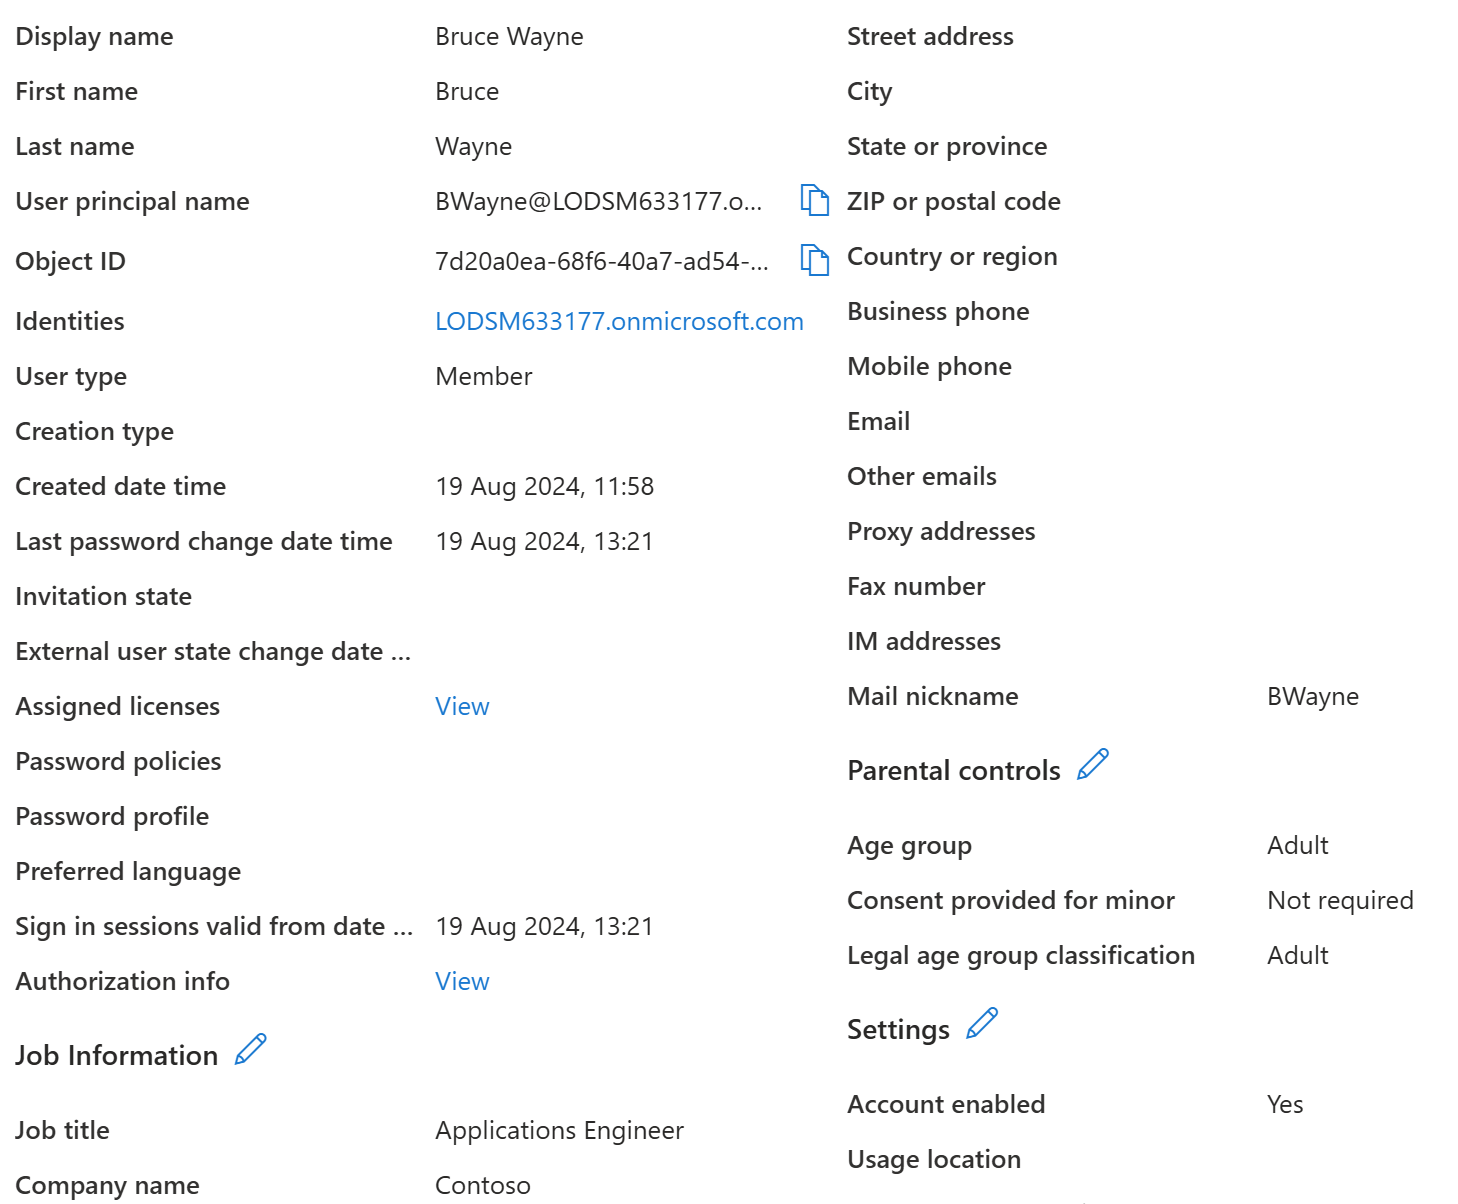Viewport: 1458px width, 1204px height.
Task: View the Authorization info
Action: point(462,981)
